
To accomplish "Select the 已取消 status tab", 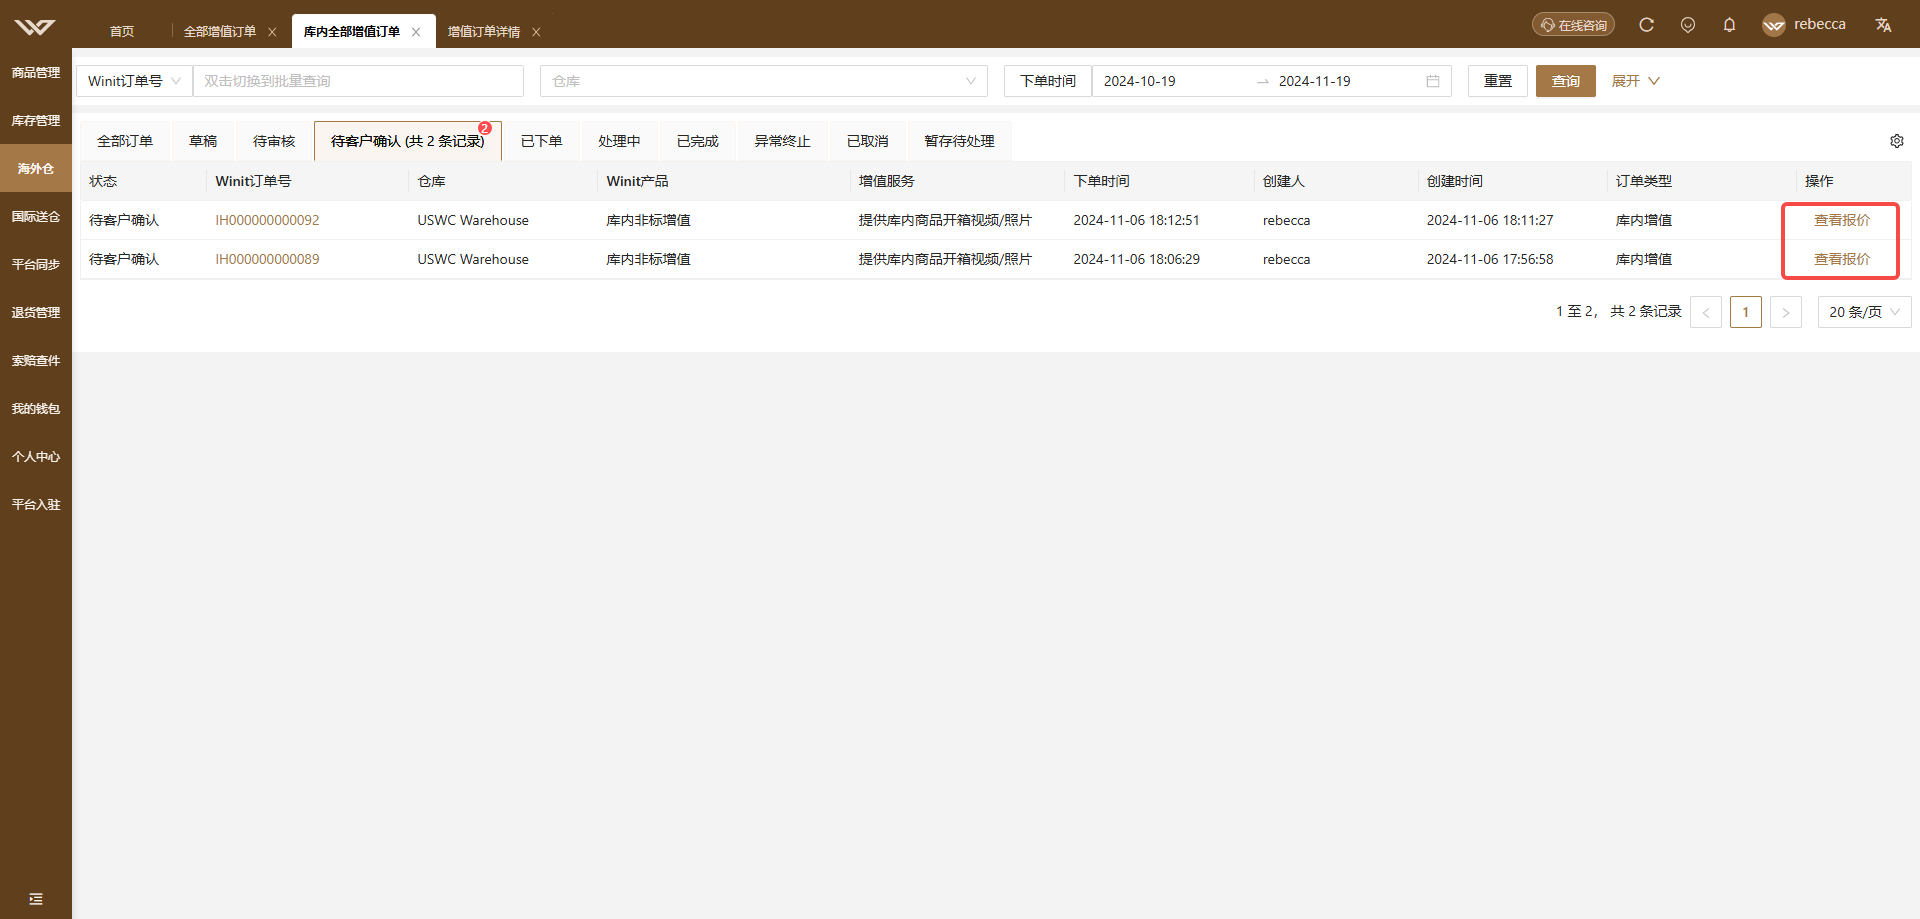I will (x=867, y=141).
